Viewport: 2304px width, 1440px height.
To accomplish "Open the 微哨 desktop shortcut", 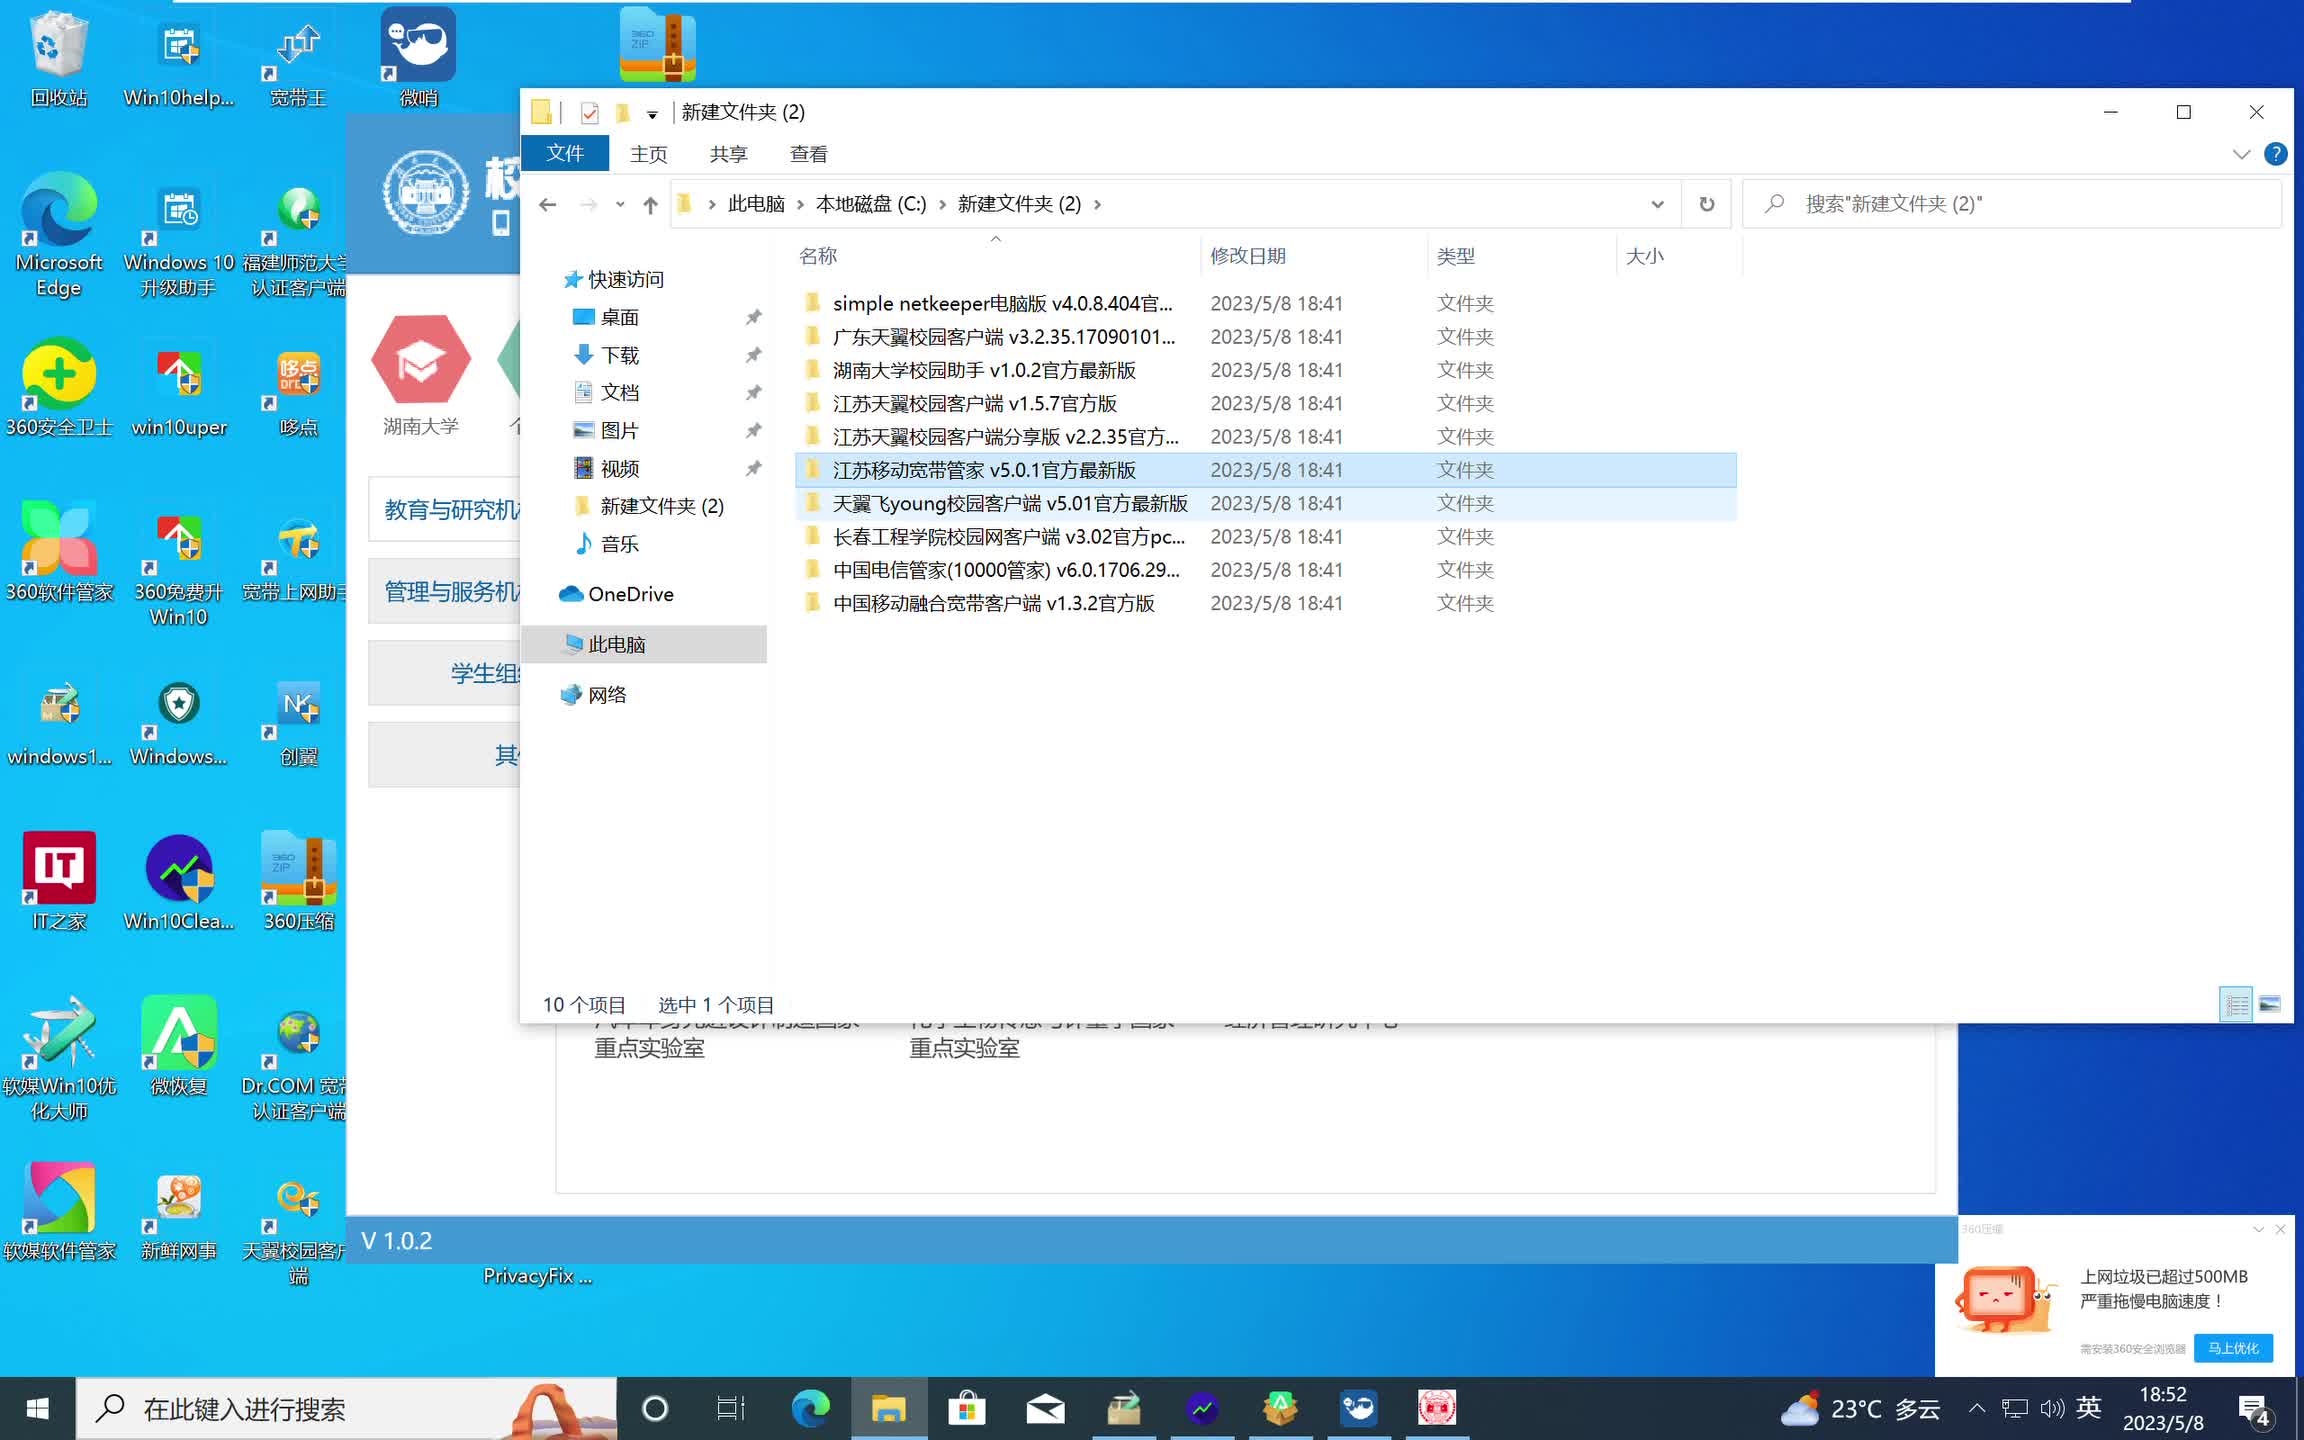I will pos(418,58).
